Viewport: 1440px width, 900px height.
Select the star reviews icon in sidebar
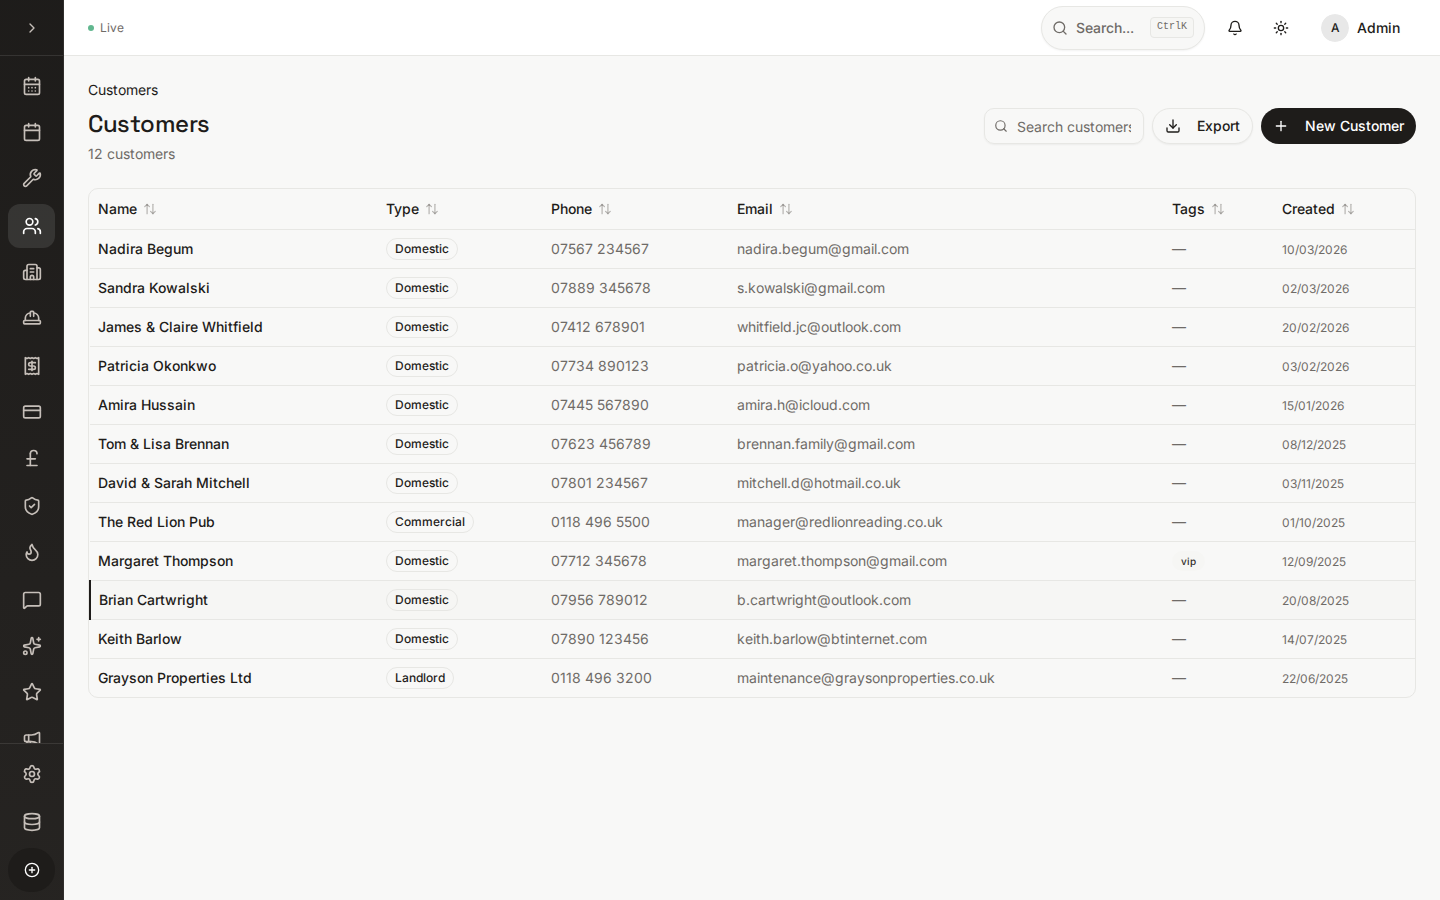pyautogui.click(x=31, y=691)
